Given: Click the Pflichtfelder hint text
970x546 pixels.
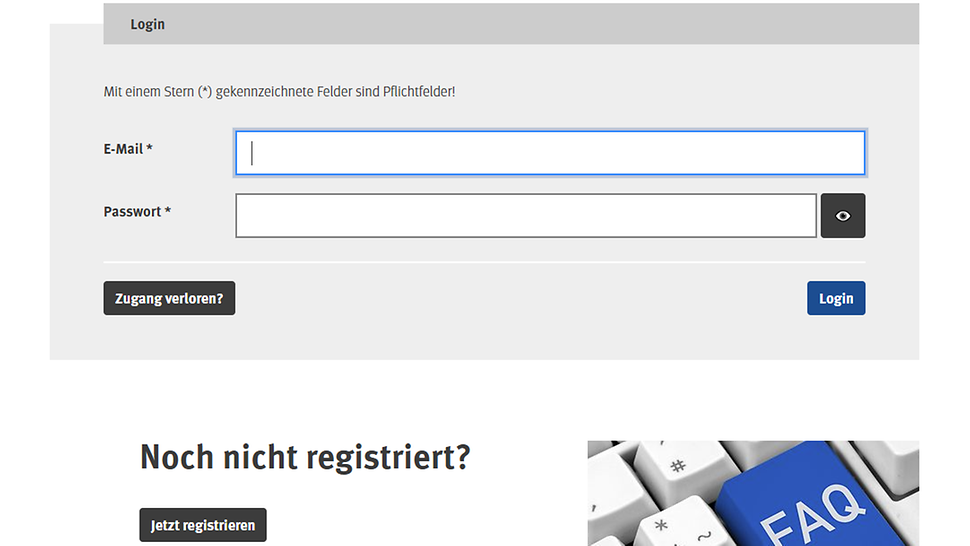Looking at the screenshot, I should 280,92.
